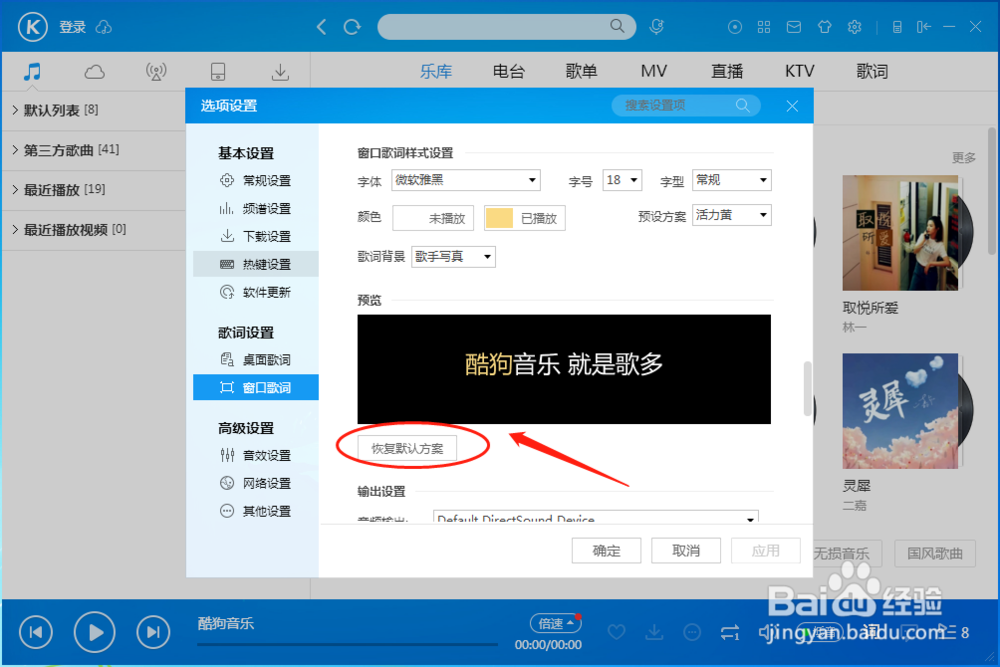This screenshot has height=667, width=1000.
Task: Open the cloud music section
Action: [93, 71]
